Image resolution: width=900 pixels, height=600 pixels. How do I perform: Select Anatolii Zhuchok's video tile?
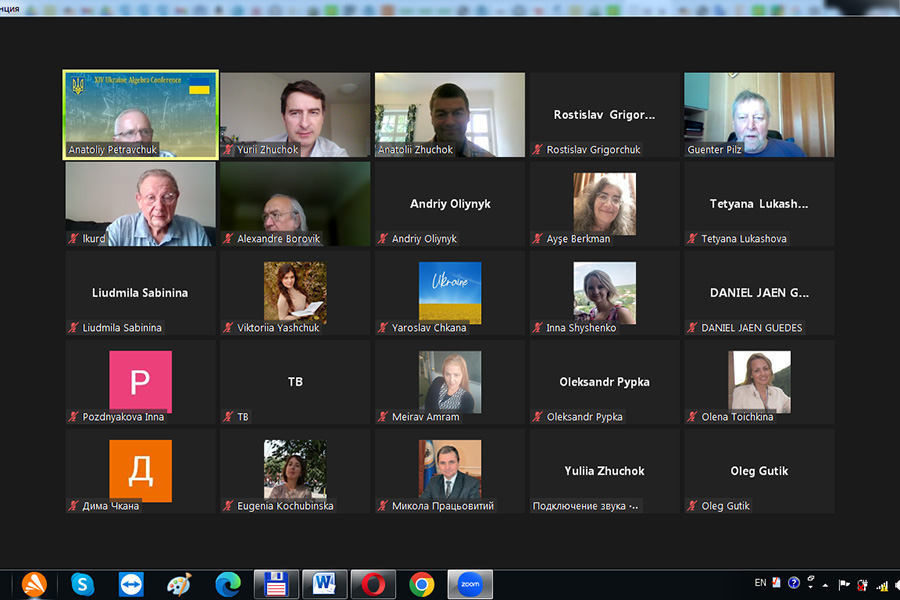pos(449,115)
